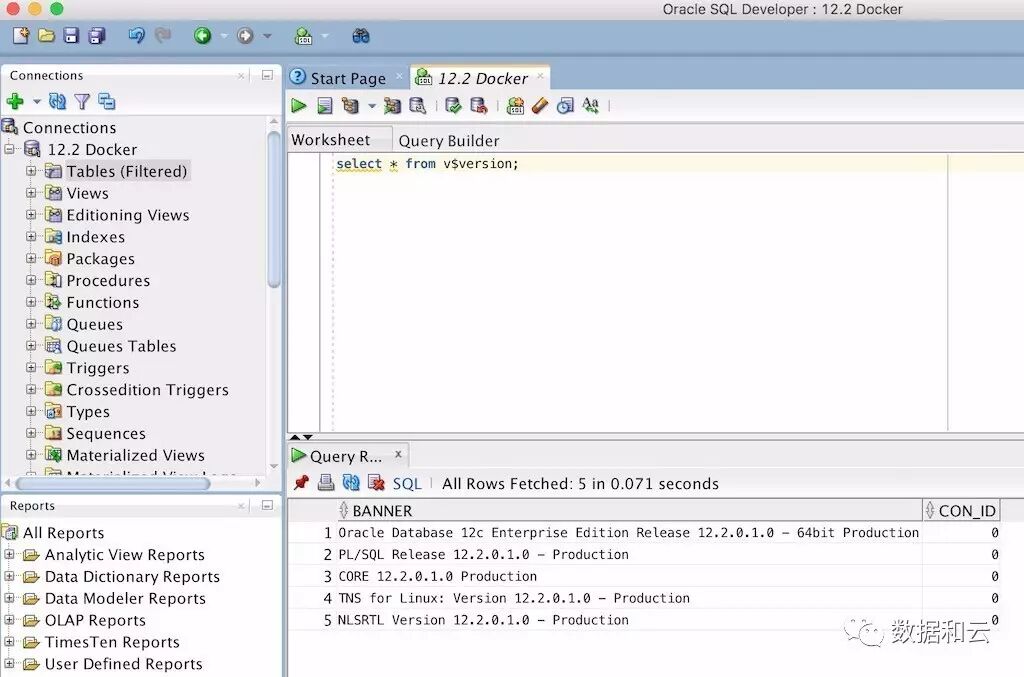Click the Rollback icon in worksheet toolbar
Image resolution: width=1024 pixels, height=677 pixels.
pyautogui.click(x=479, y=105)
